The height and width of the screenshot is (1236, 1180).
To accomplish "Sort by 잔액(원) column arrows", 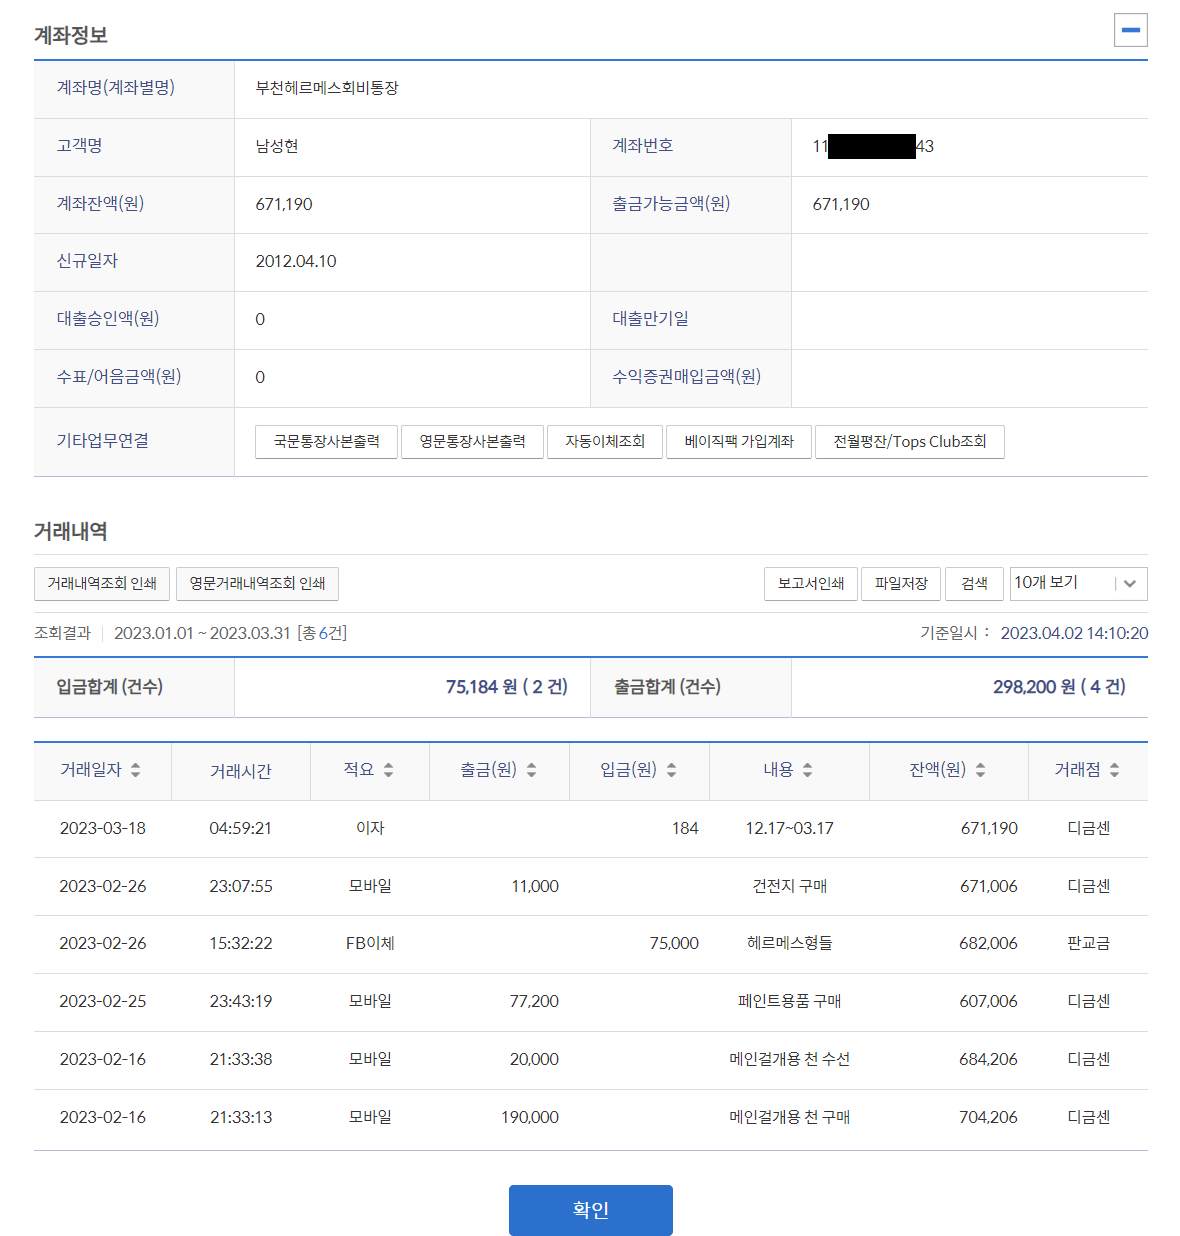I will 980,770.
